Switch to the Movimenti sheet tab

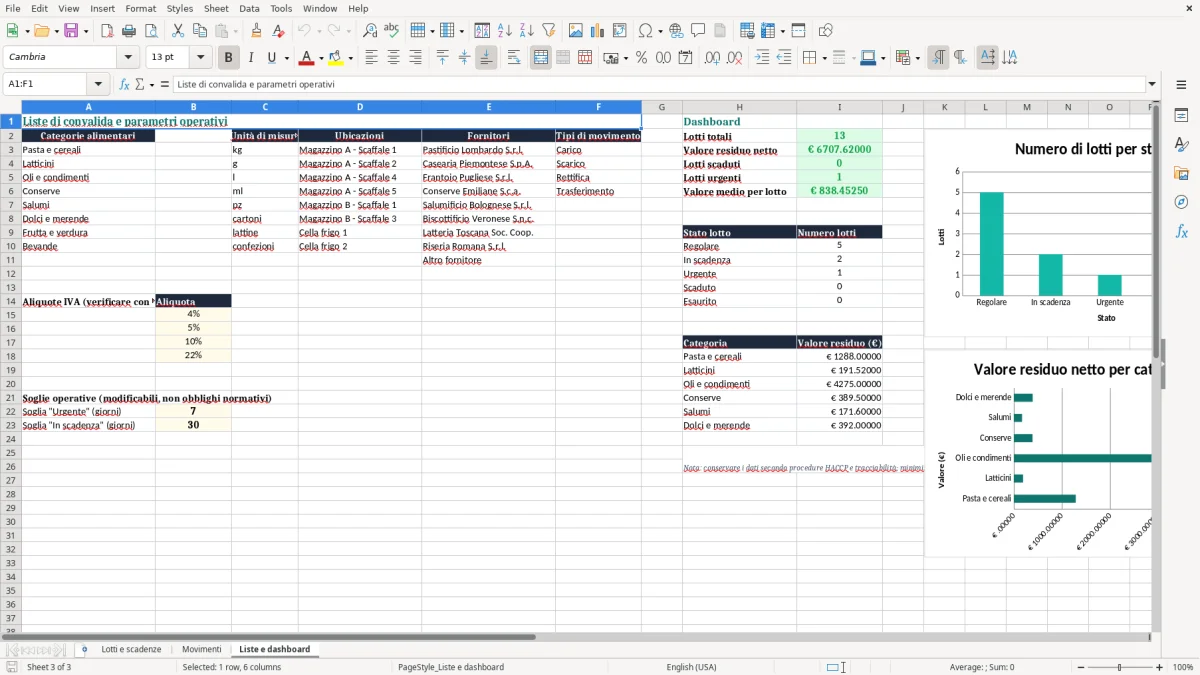(201, 649)
